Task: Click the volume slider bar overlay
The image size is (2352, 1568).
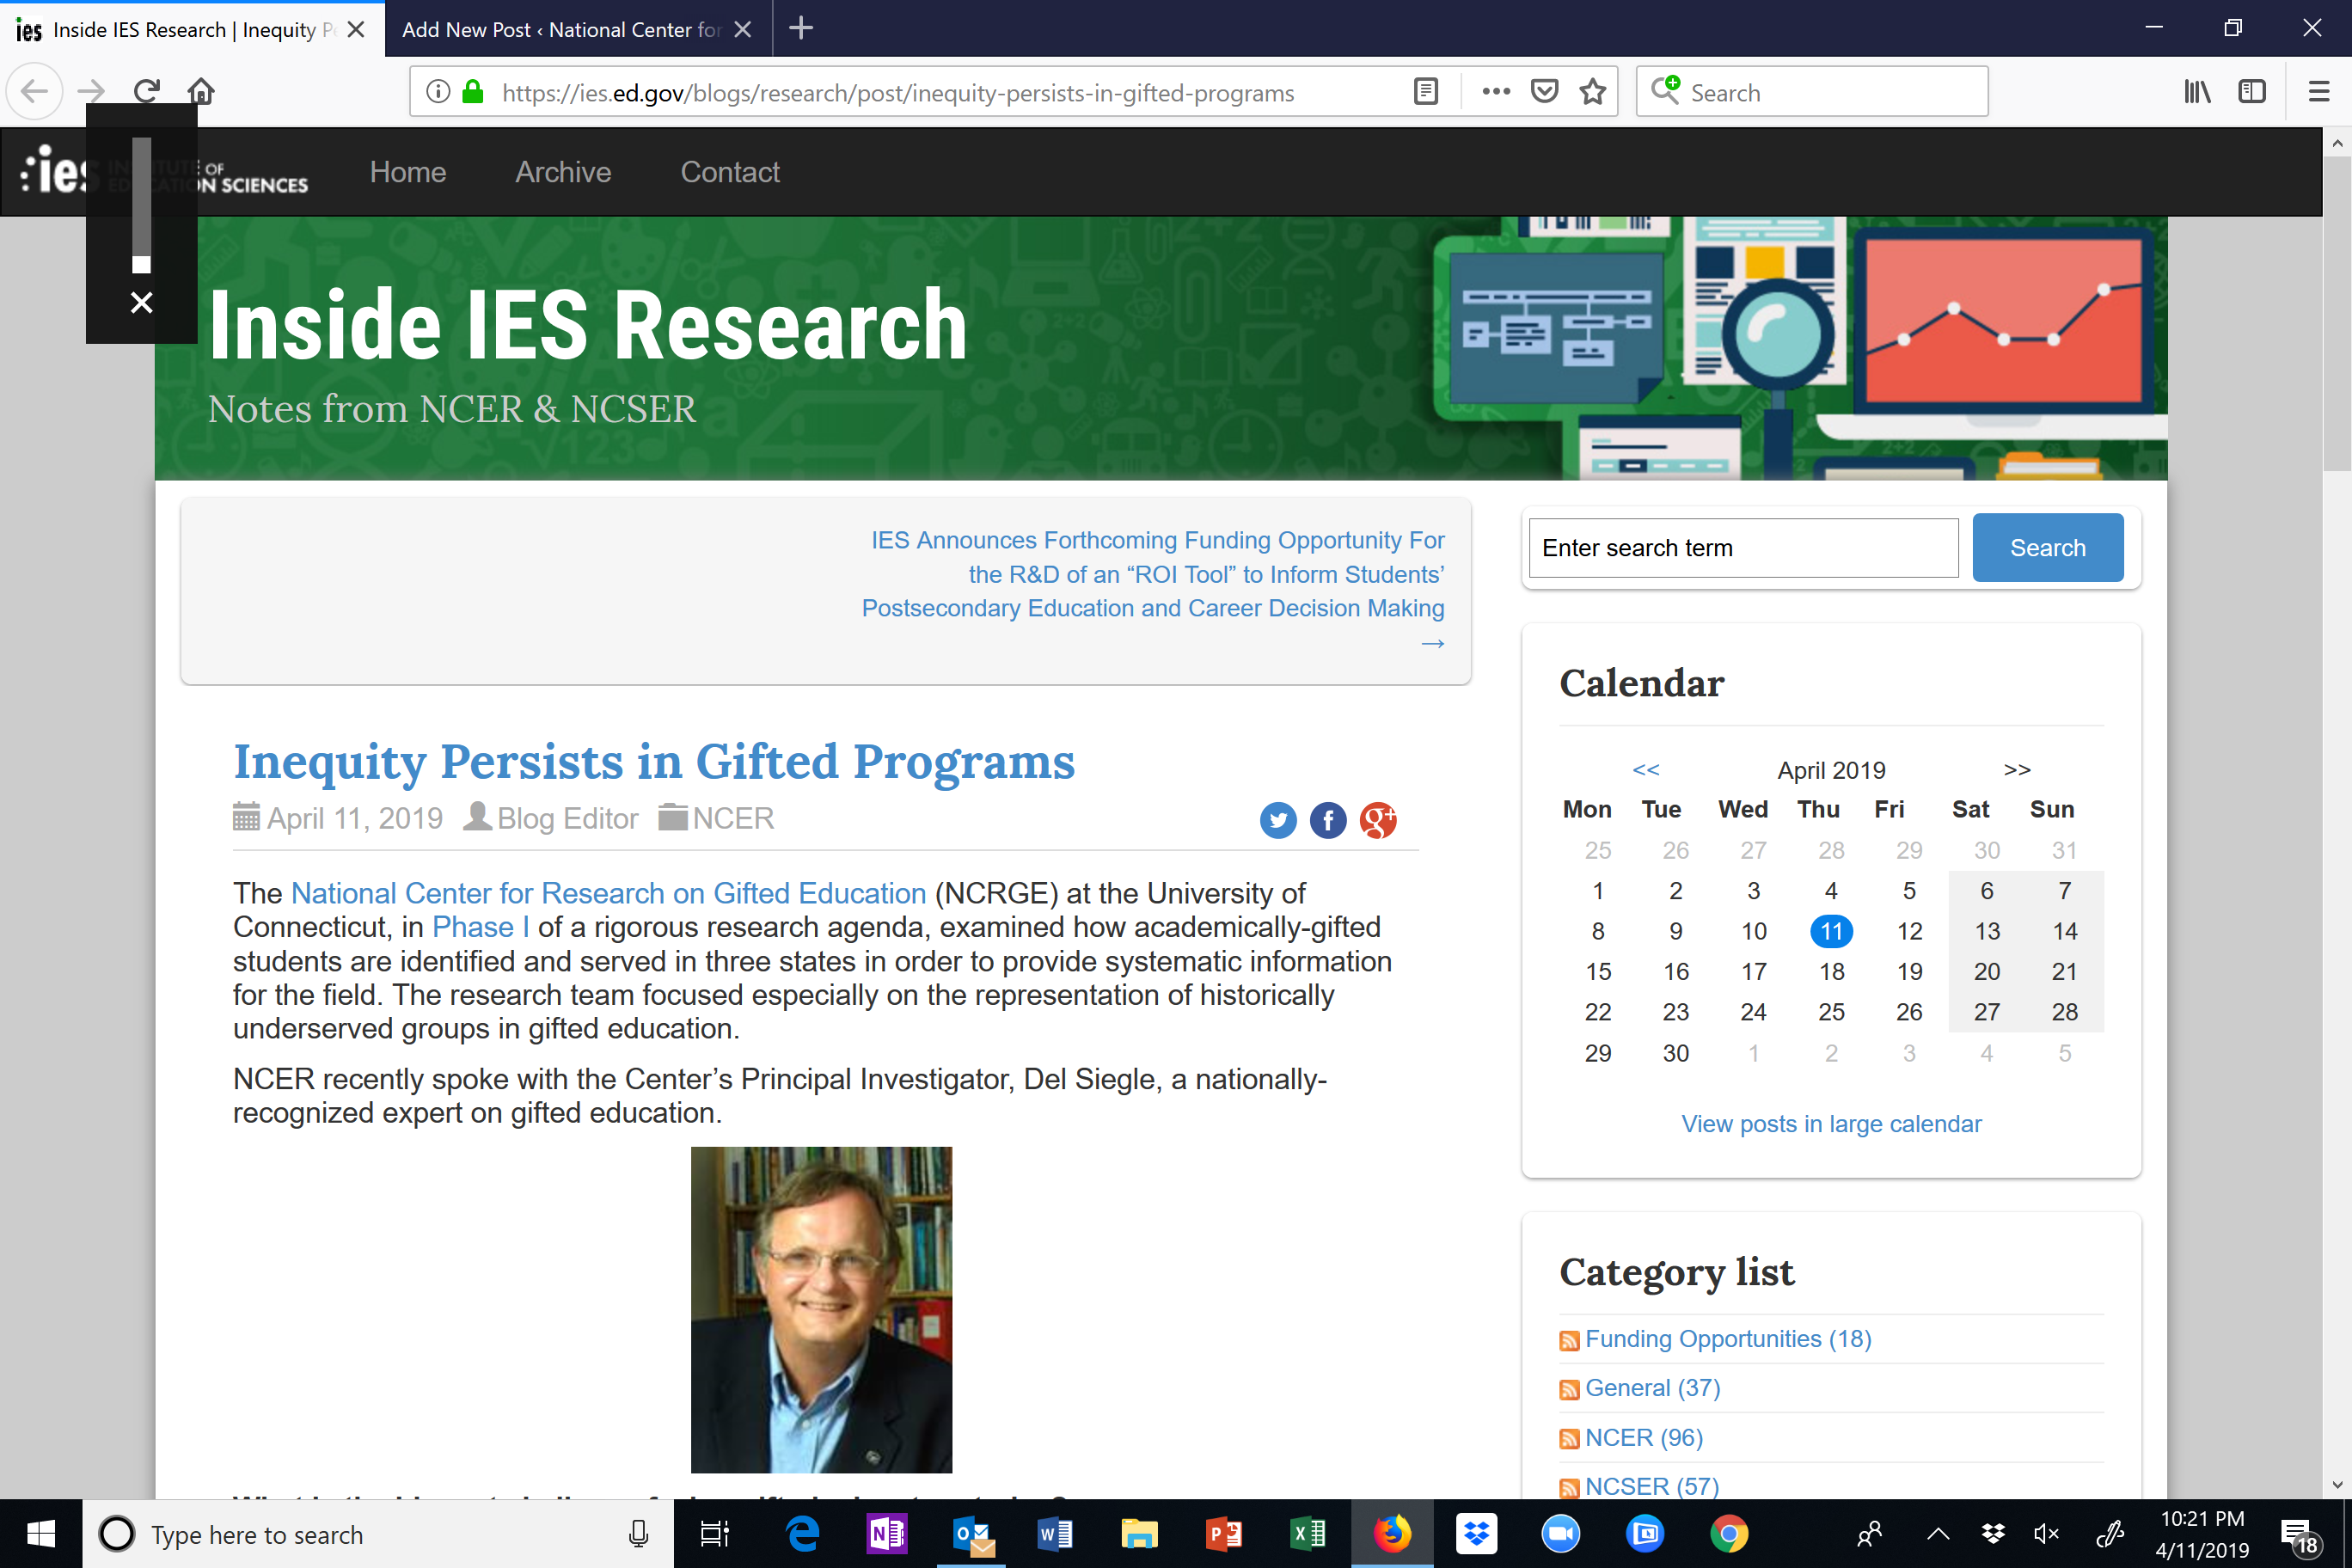Action: [x=141, y=205]
